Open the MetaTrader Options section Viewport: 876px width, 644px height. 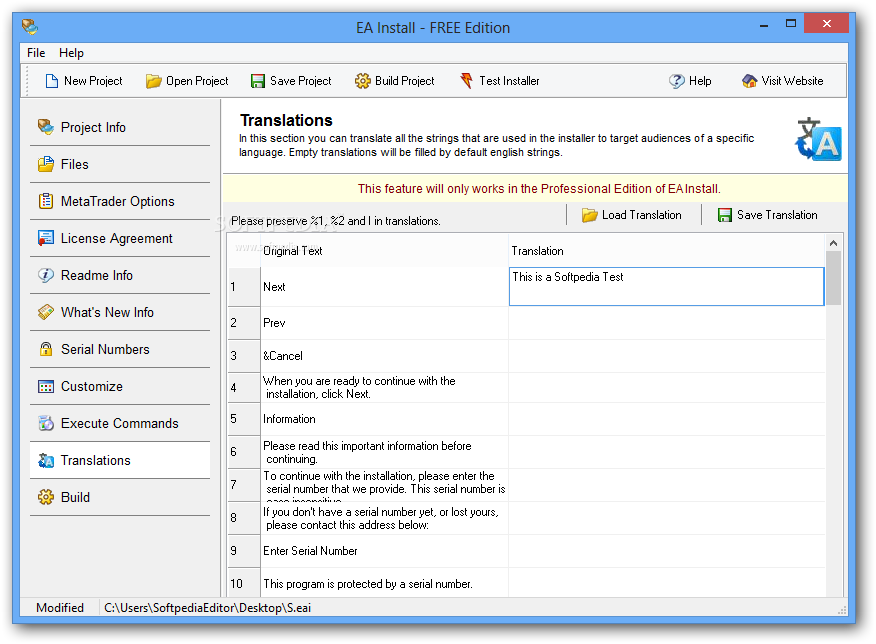pyautogui.click(x=117, y=201)
